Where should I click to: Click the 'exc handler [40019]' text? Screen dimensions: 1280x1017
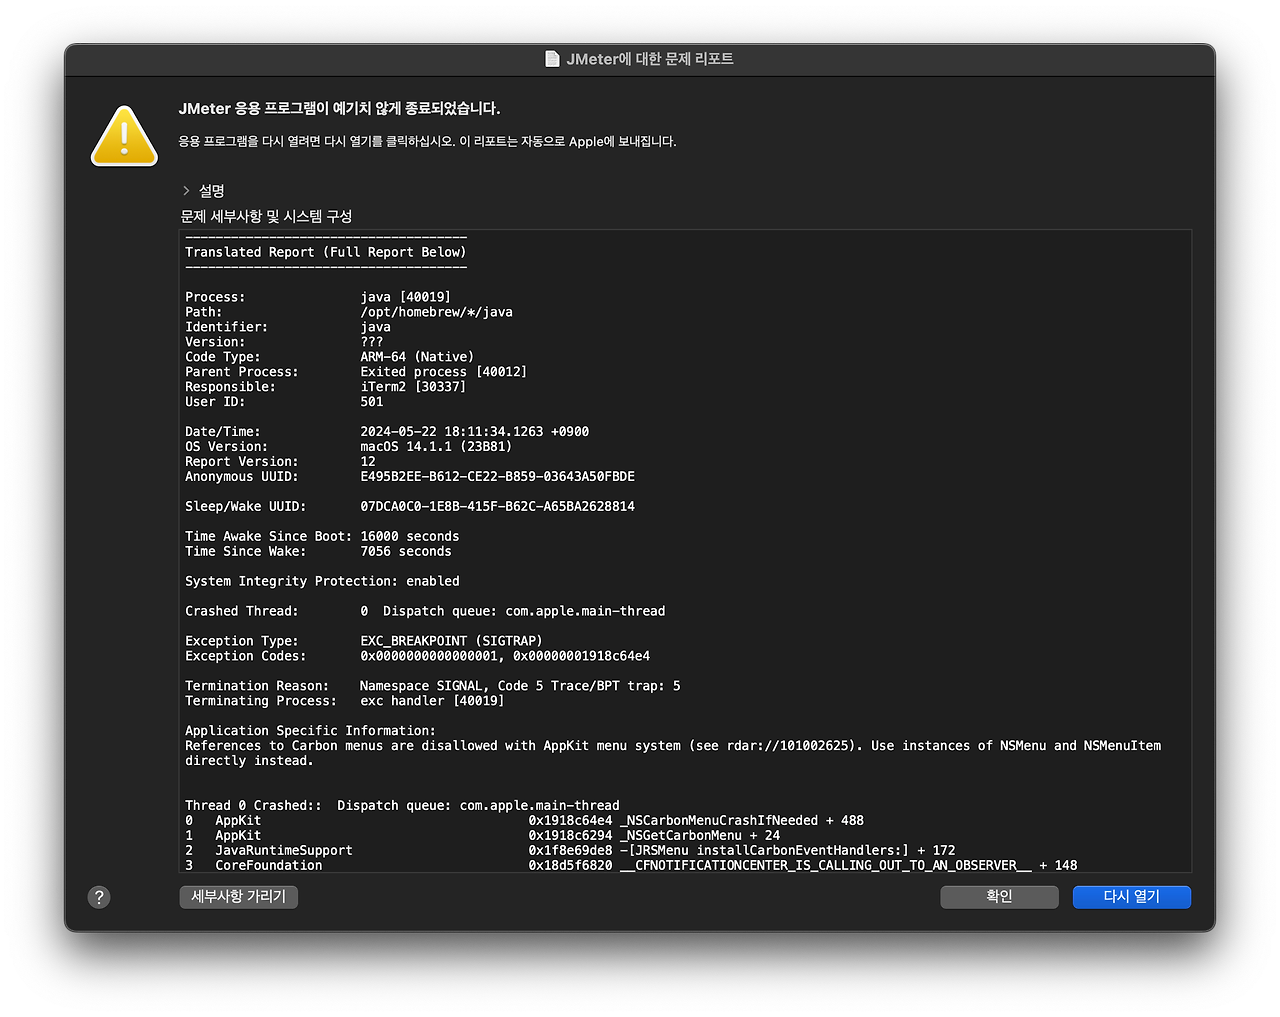[x=432, y=701]
